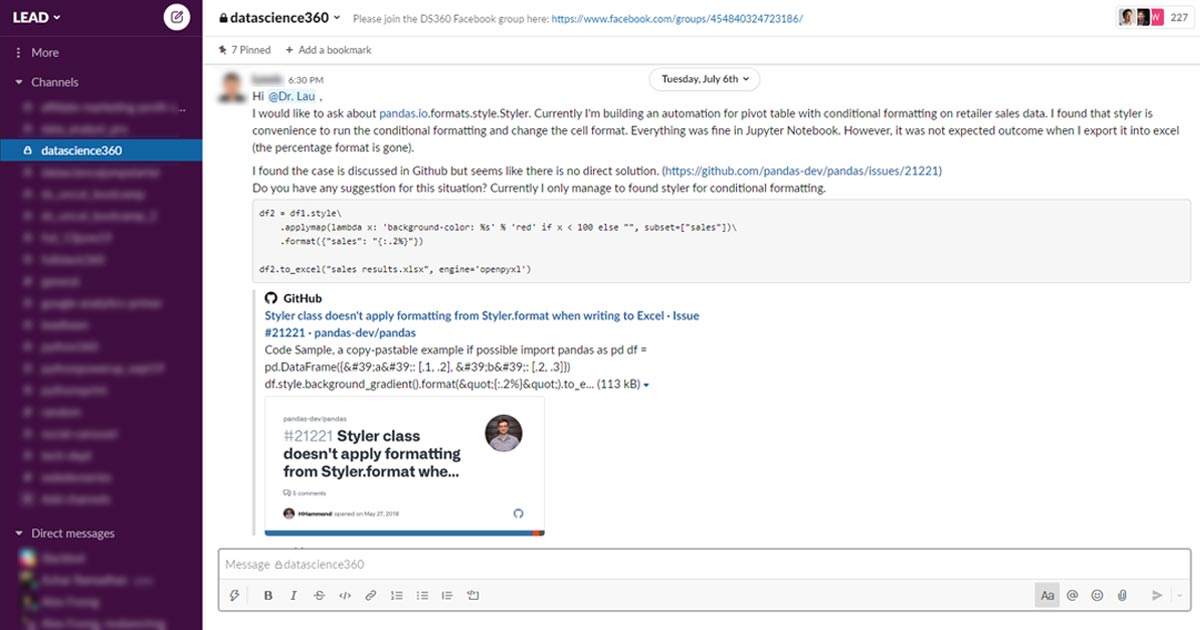This screenshot has width=1200, height=630.
Task: Click the GitHub logo in the link preview
Action: (271, 298)
